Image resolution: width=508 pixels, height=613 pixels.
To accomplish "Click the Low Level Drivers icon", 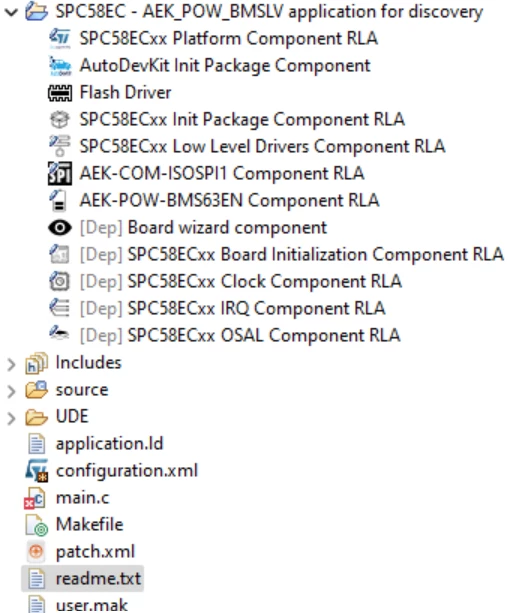I will coord(60,146).
